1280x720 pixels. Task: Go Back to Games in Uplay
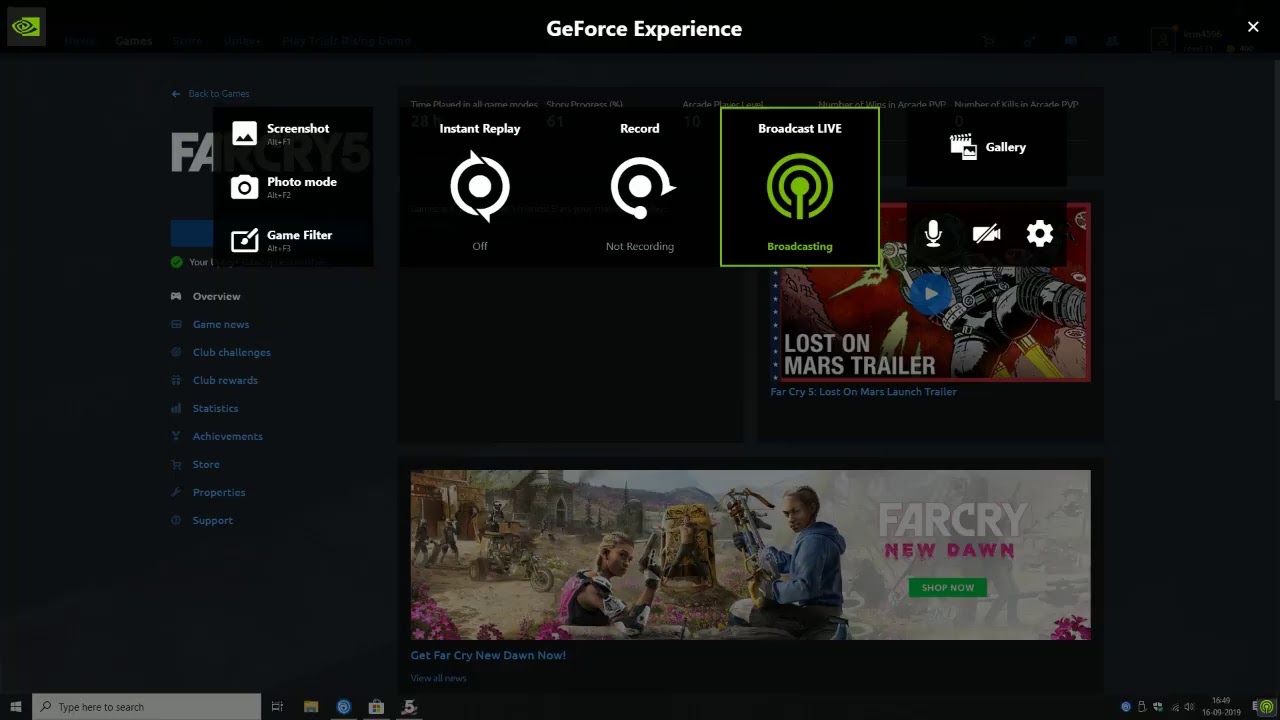pyautogui.click(x=211, y=94)
